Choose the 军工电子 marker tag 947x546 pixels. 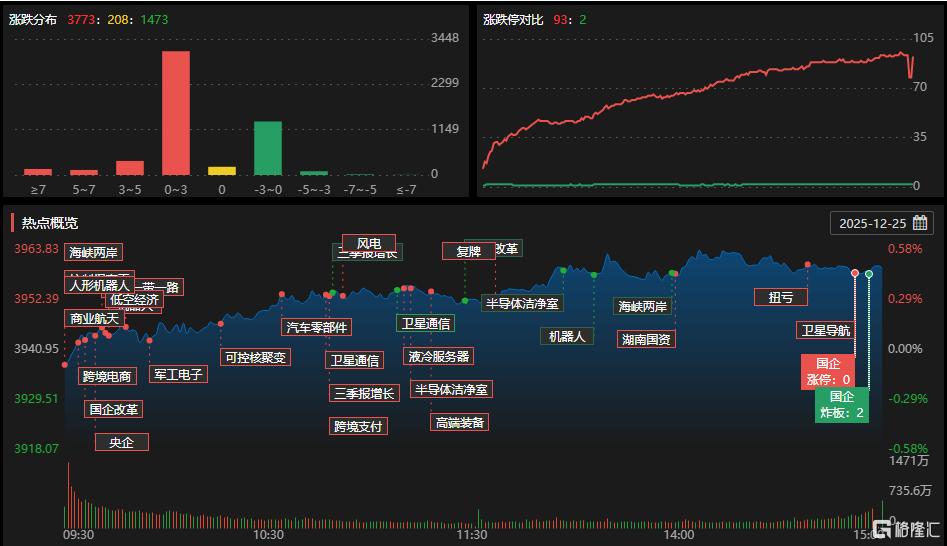178,374
